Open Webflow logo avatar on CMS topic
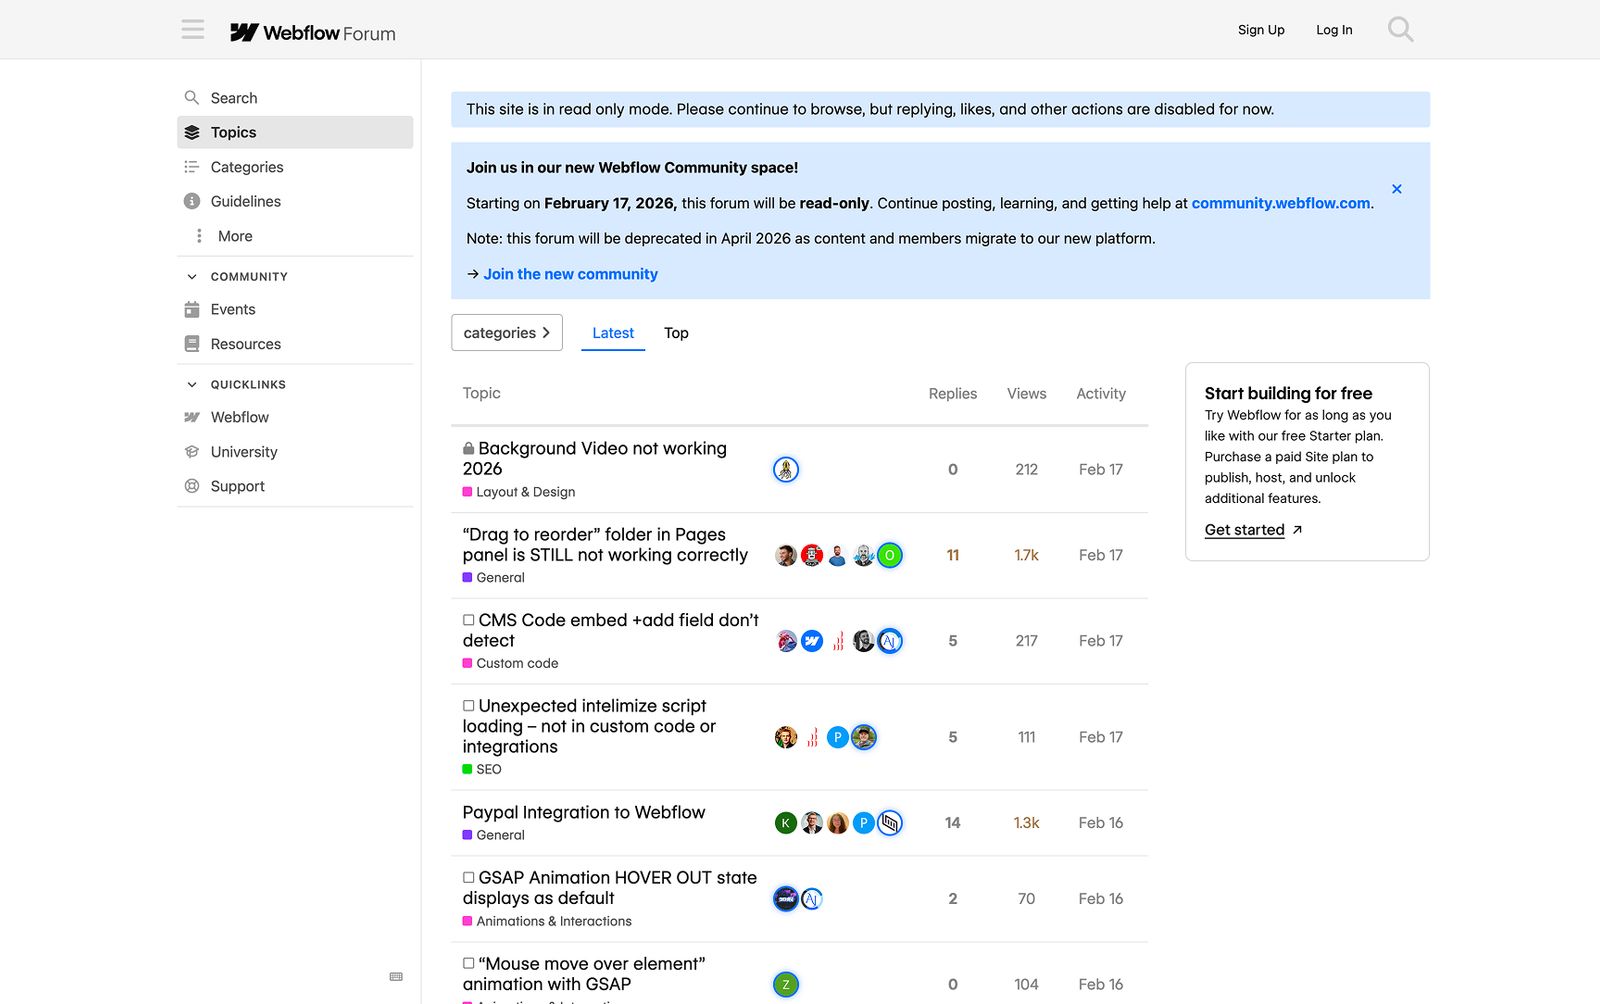The width and height of the screenshot is (1600, 1004). (x=812, y=641)
